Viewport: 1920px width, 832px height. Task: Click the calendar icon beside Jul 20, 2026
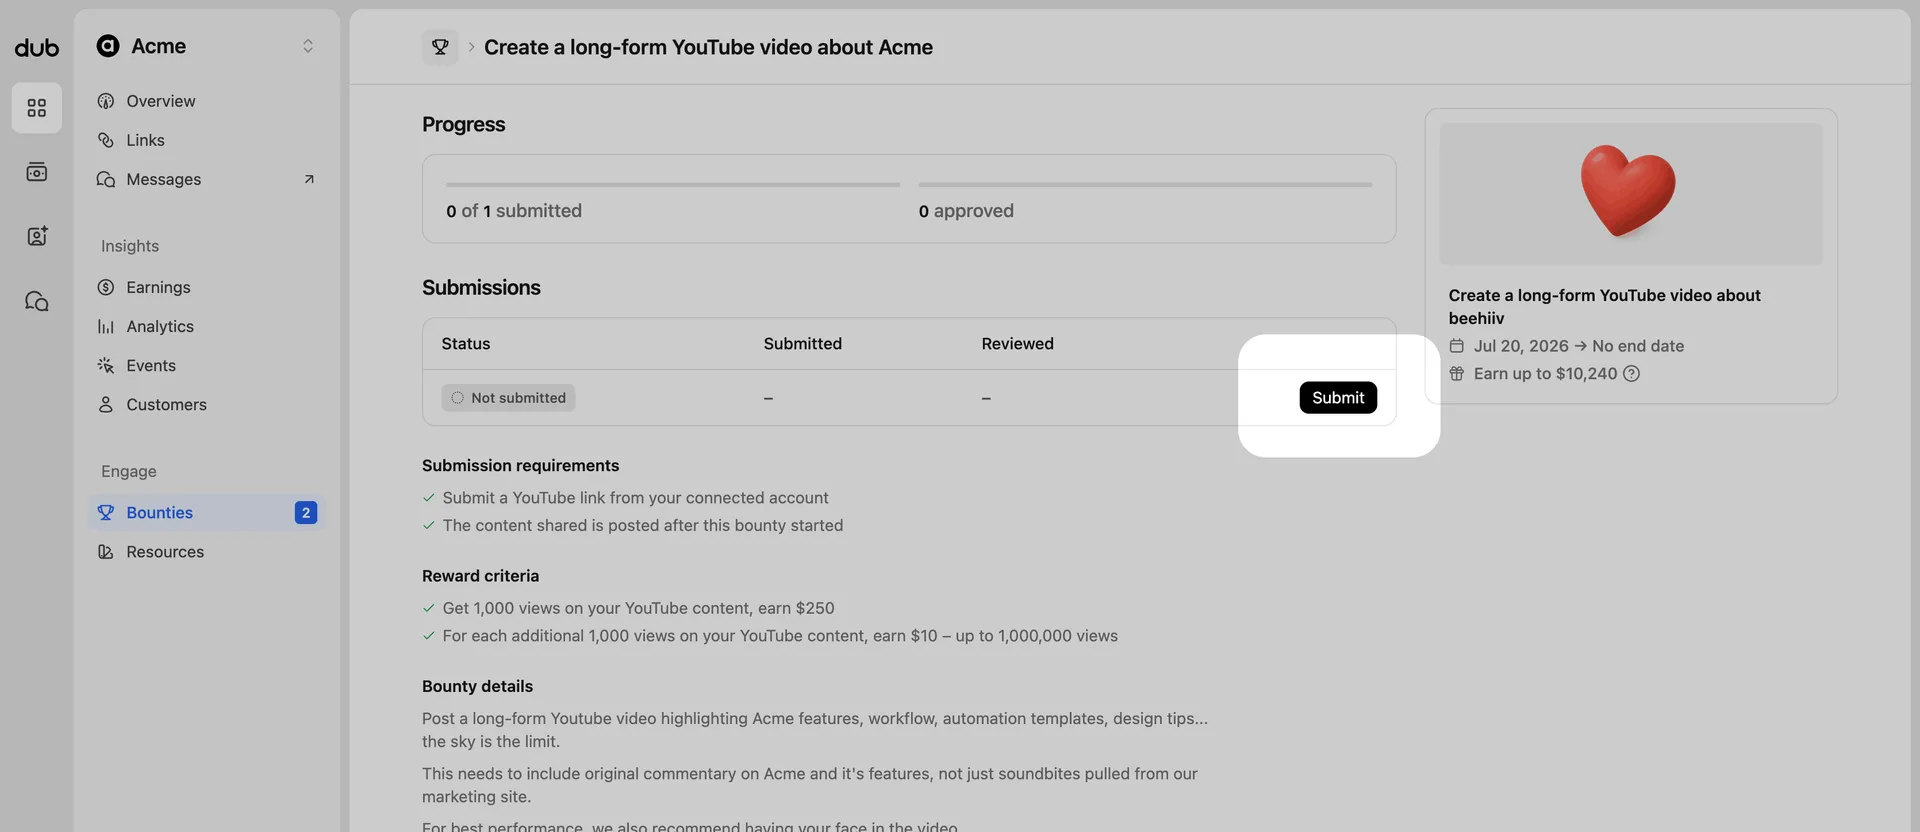pyautogui.click(x=1457, y=346)
